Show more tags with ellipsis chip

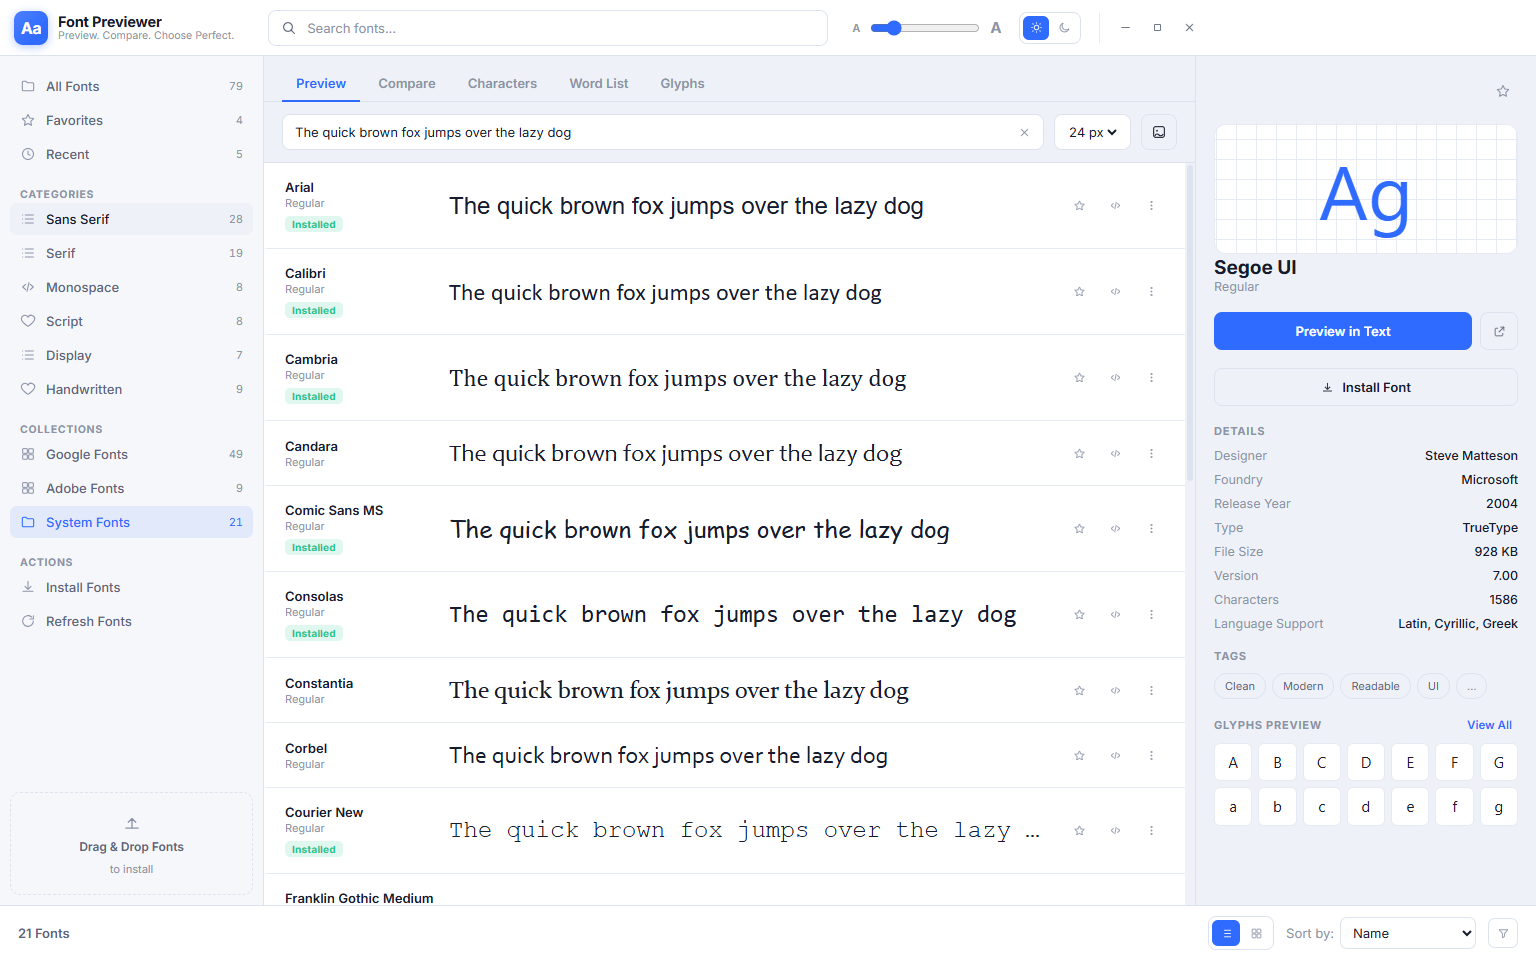click(1471, 686)
